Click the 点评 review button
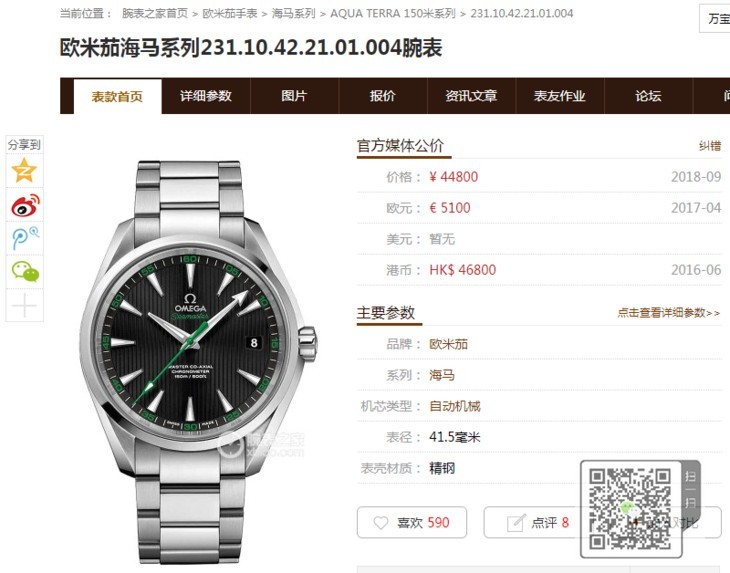Image resolution: width=730 pixels, height=573 pixels. (533, 522)
